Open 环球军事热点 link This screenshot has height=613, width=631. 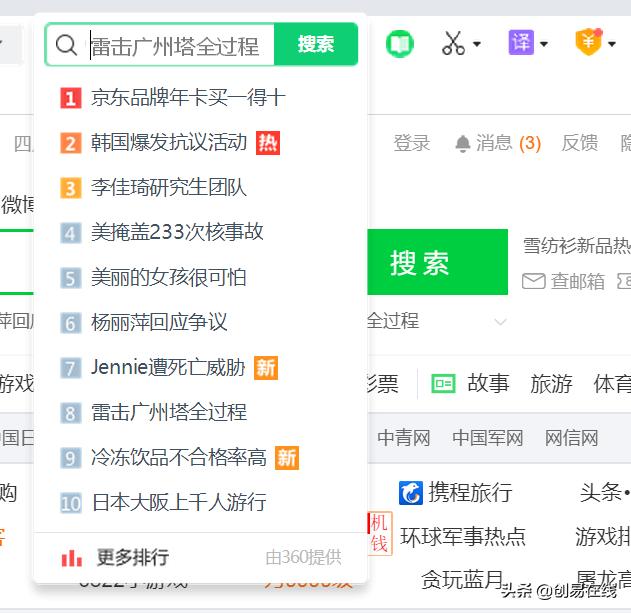coord(463,537)
